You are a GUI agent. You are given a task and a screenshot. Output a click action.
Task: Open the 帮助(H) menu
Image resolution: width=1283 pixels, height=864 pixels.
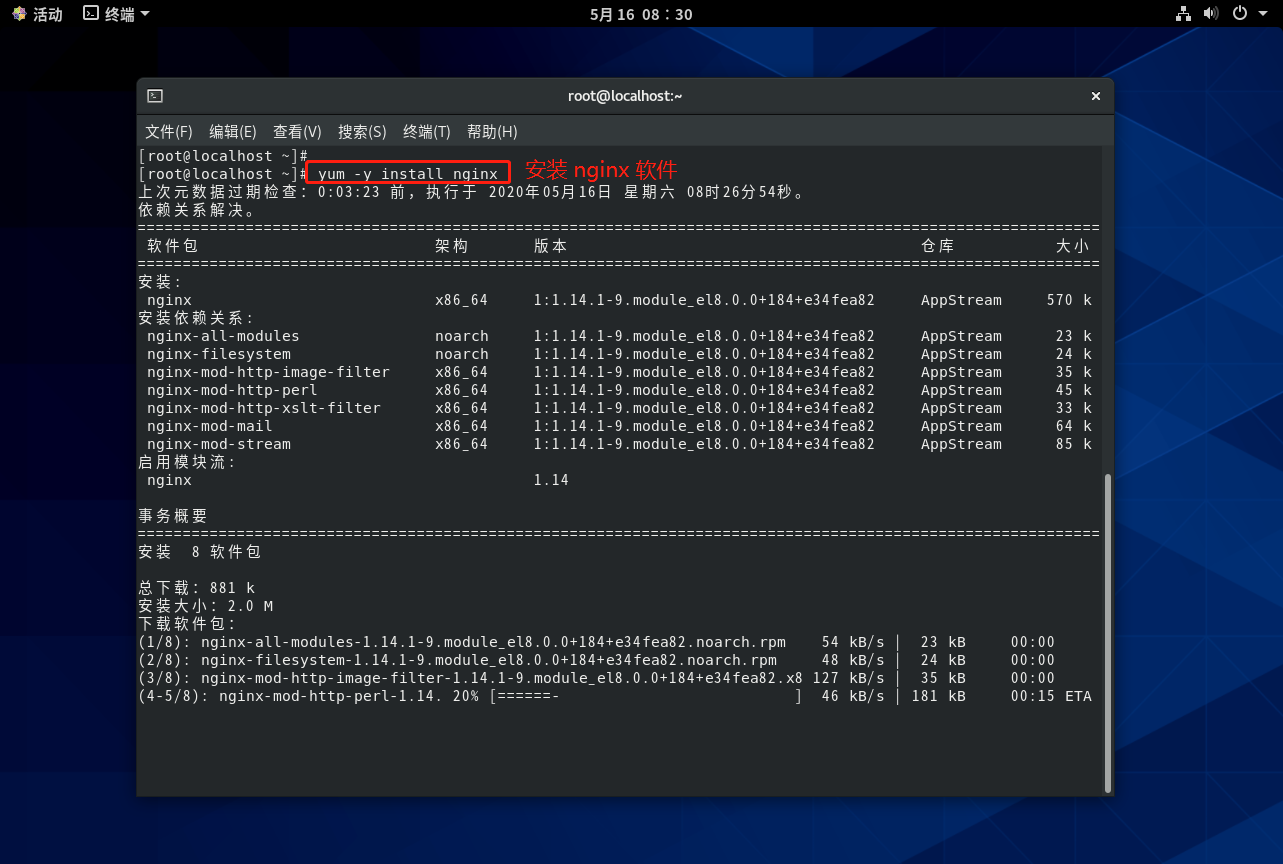(x=492, y=132)
